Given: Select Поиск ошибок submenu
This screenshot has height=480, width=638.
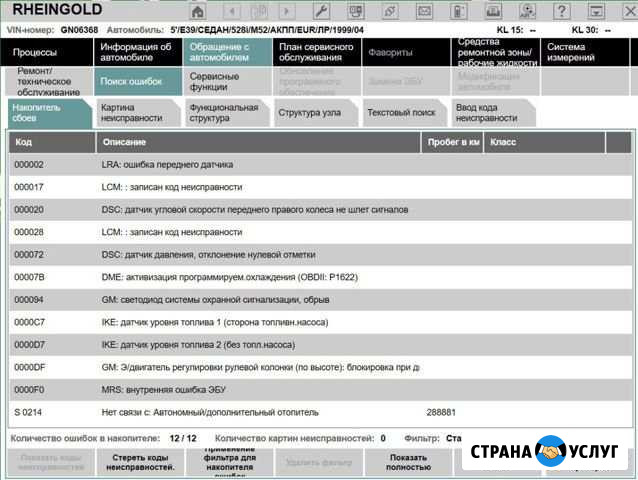Looking at the screenshot, I should (x=138, y=81).
